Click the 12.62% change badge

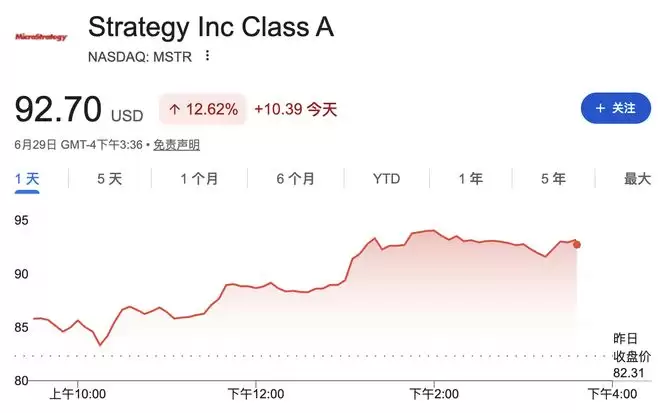pyautogui.click(x=202, y=109)
